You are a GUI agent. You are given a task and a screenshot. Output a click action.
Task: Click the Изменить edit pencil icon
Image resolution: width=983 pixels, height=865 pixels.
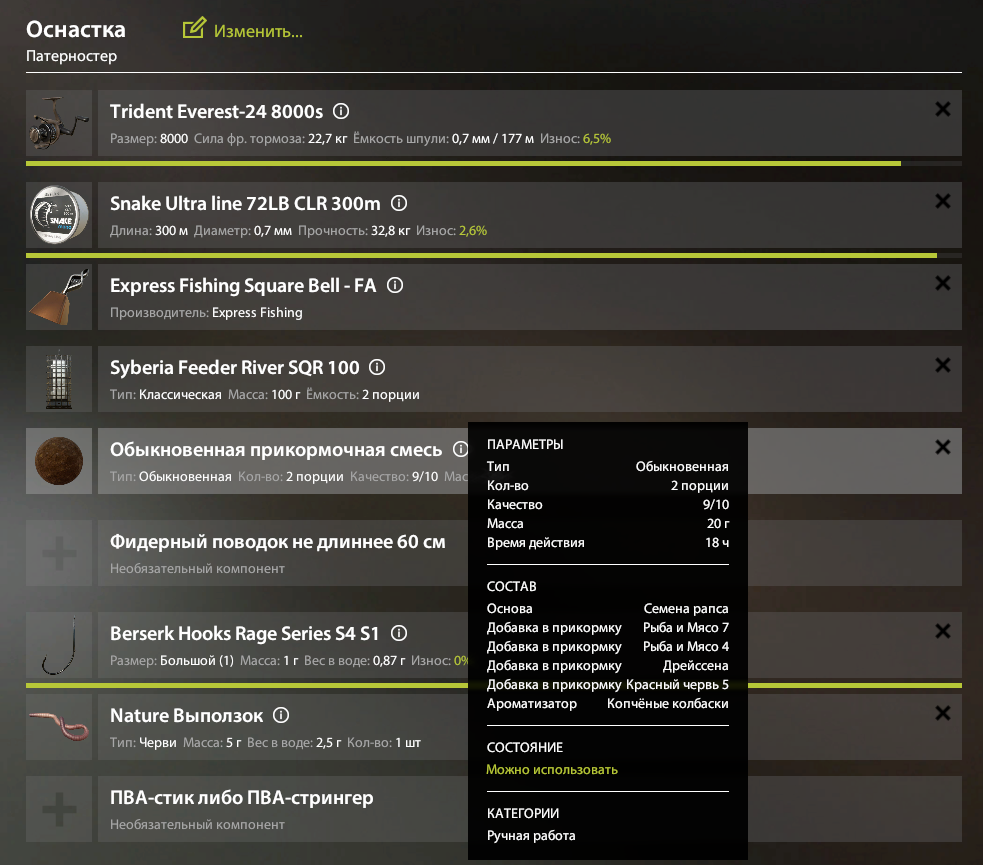[194, 28]
